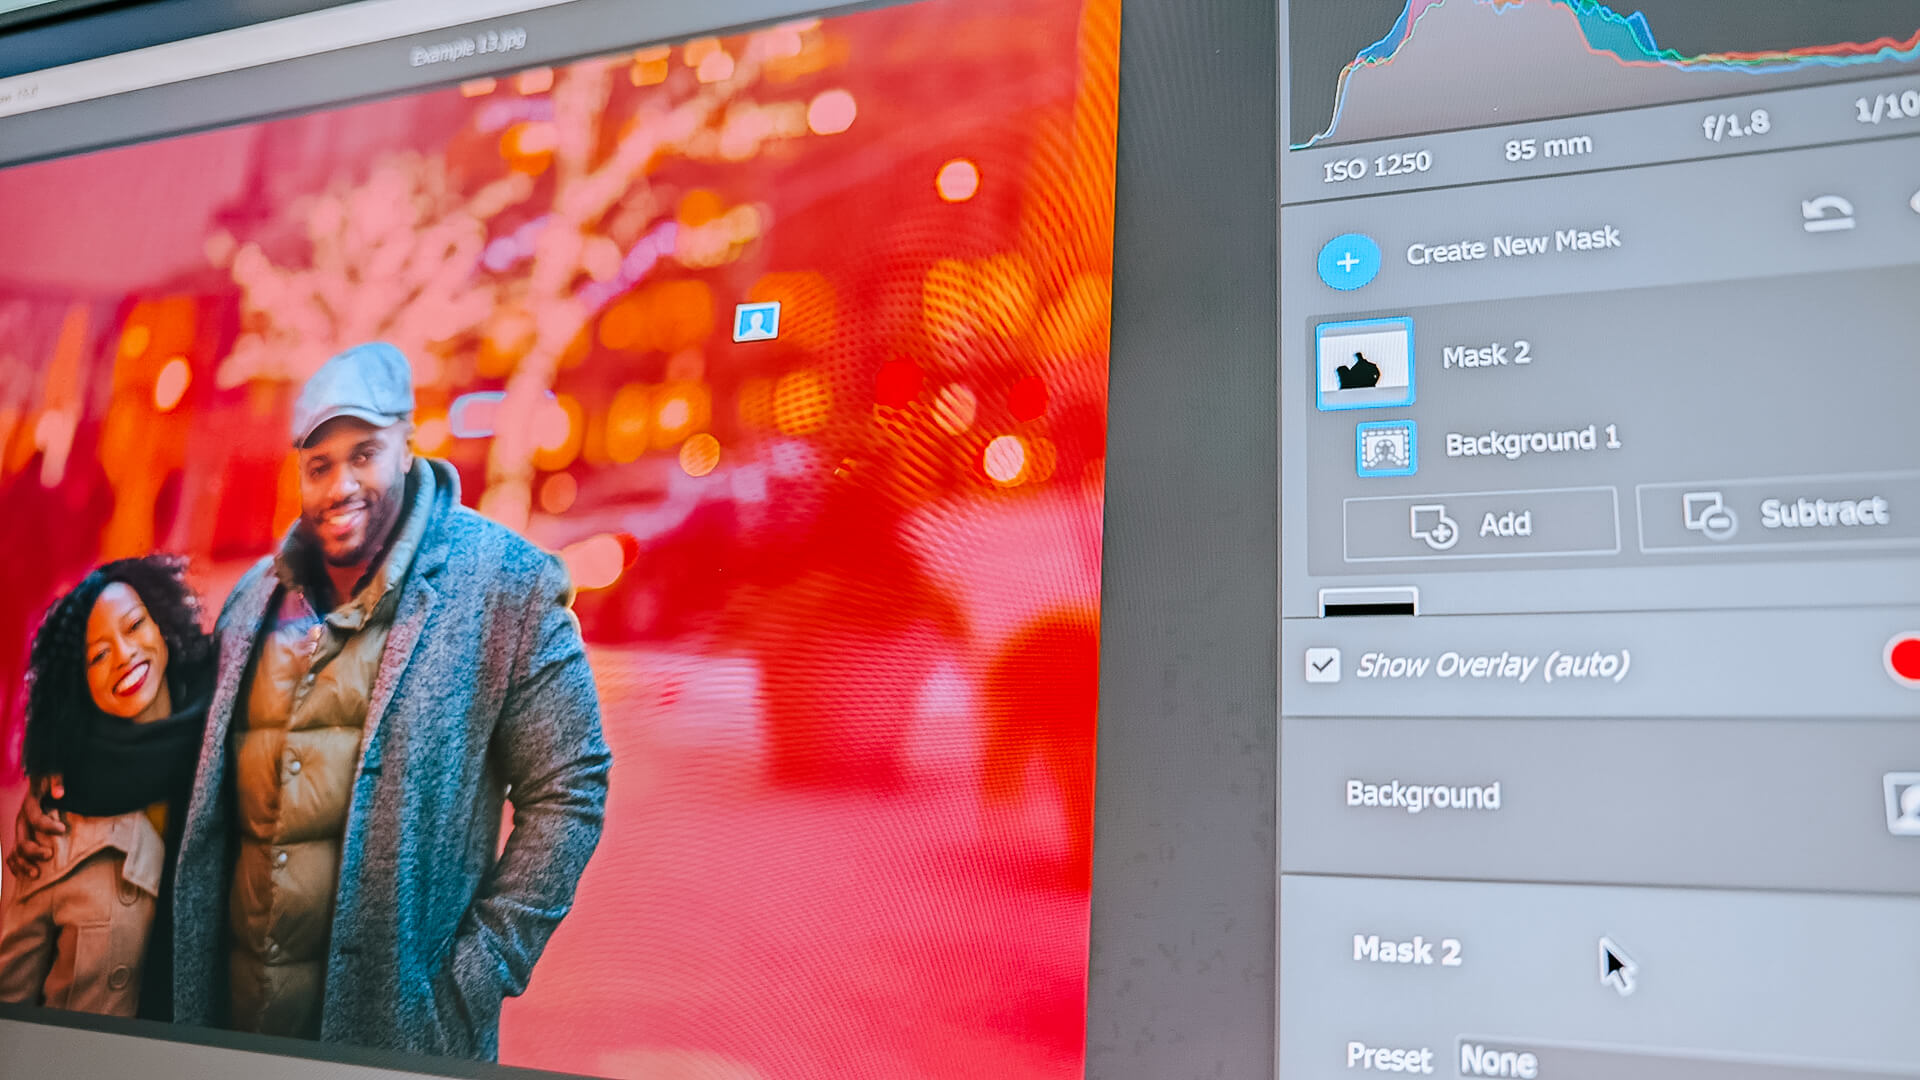Collapse the Mask 2 adjustments section header
1920x1080 pixels.
point(1406,949)
